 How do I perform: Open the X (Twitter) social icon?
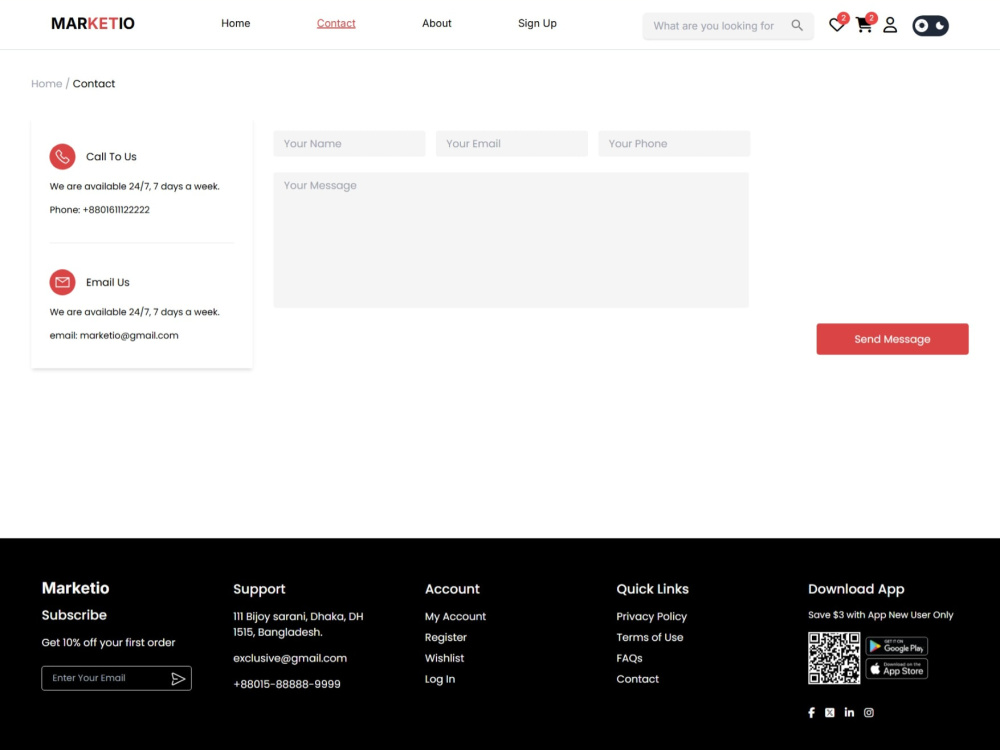829,712
